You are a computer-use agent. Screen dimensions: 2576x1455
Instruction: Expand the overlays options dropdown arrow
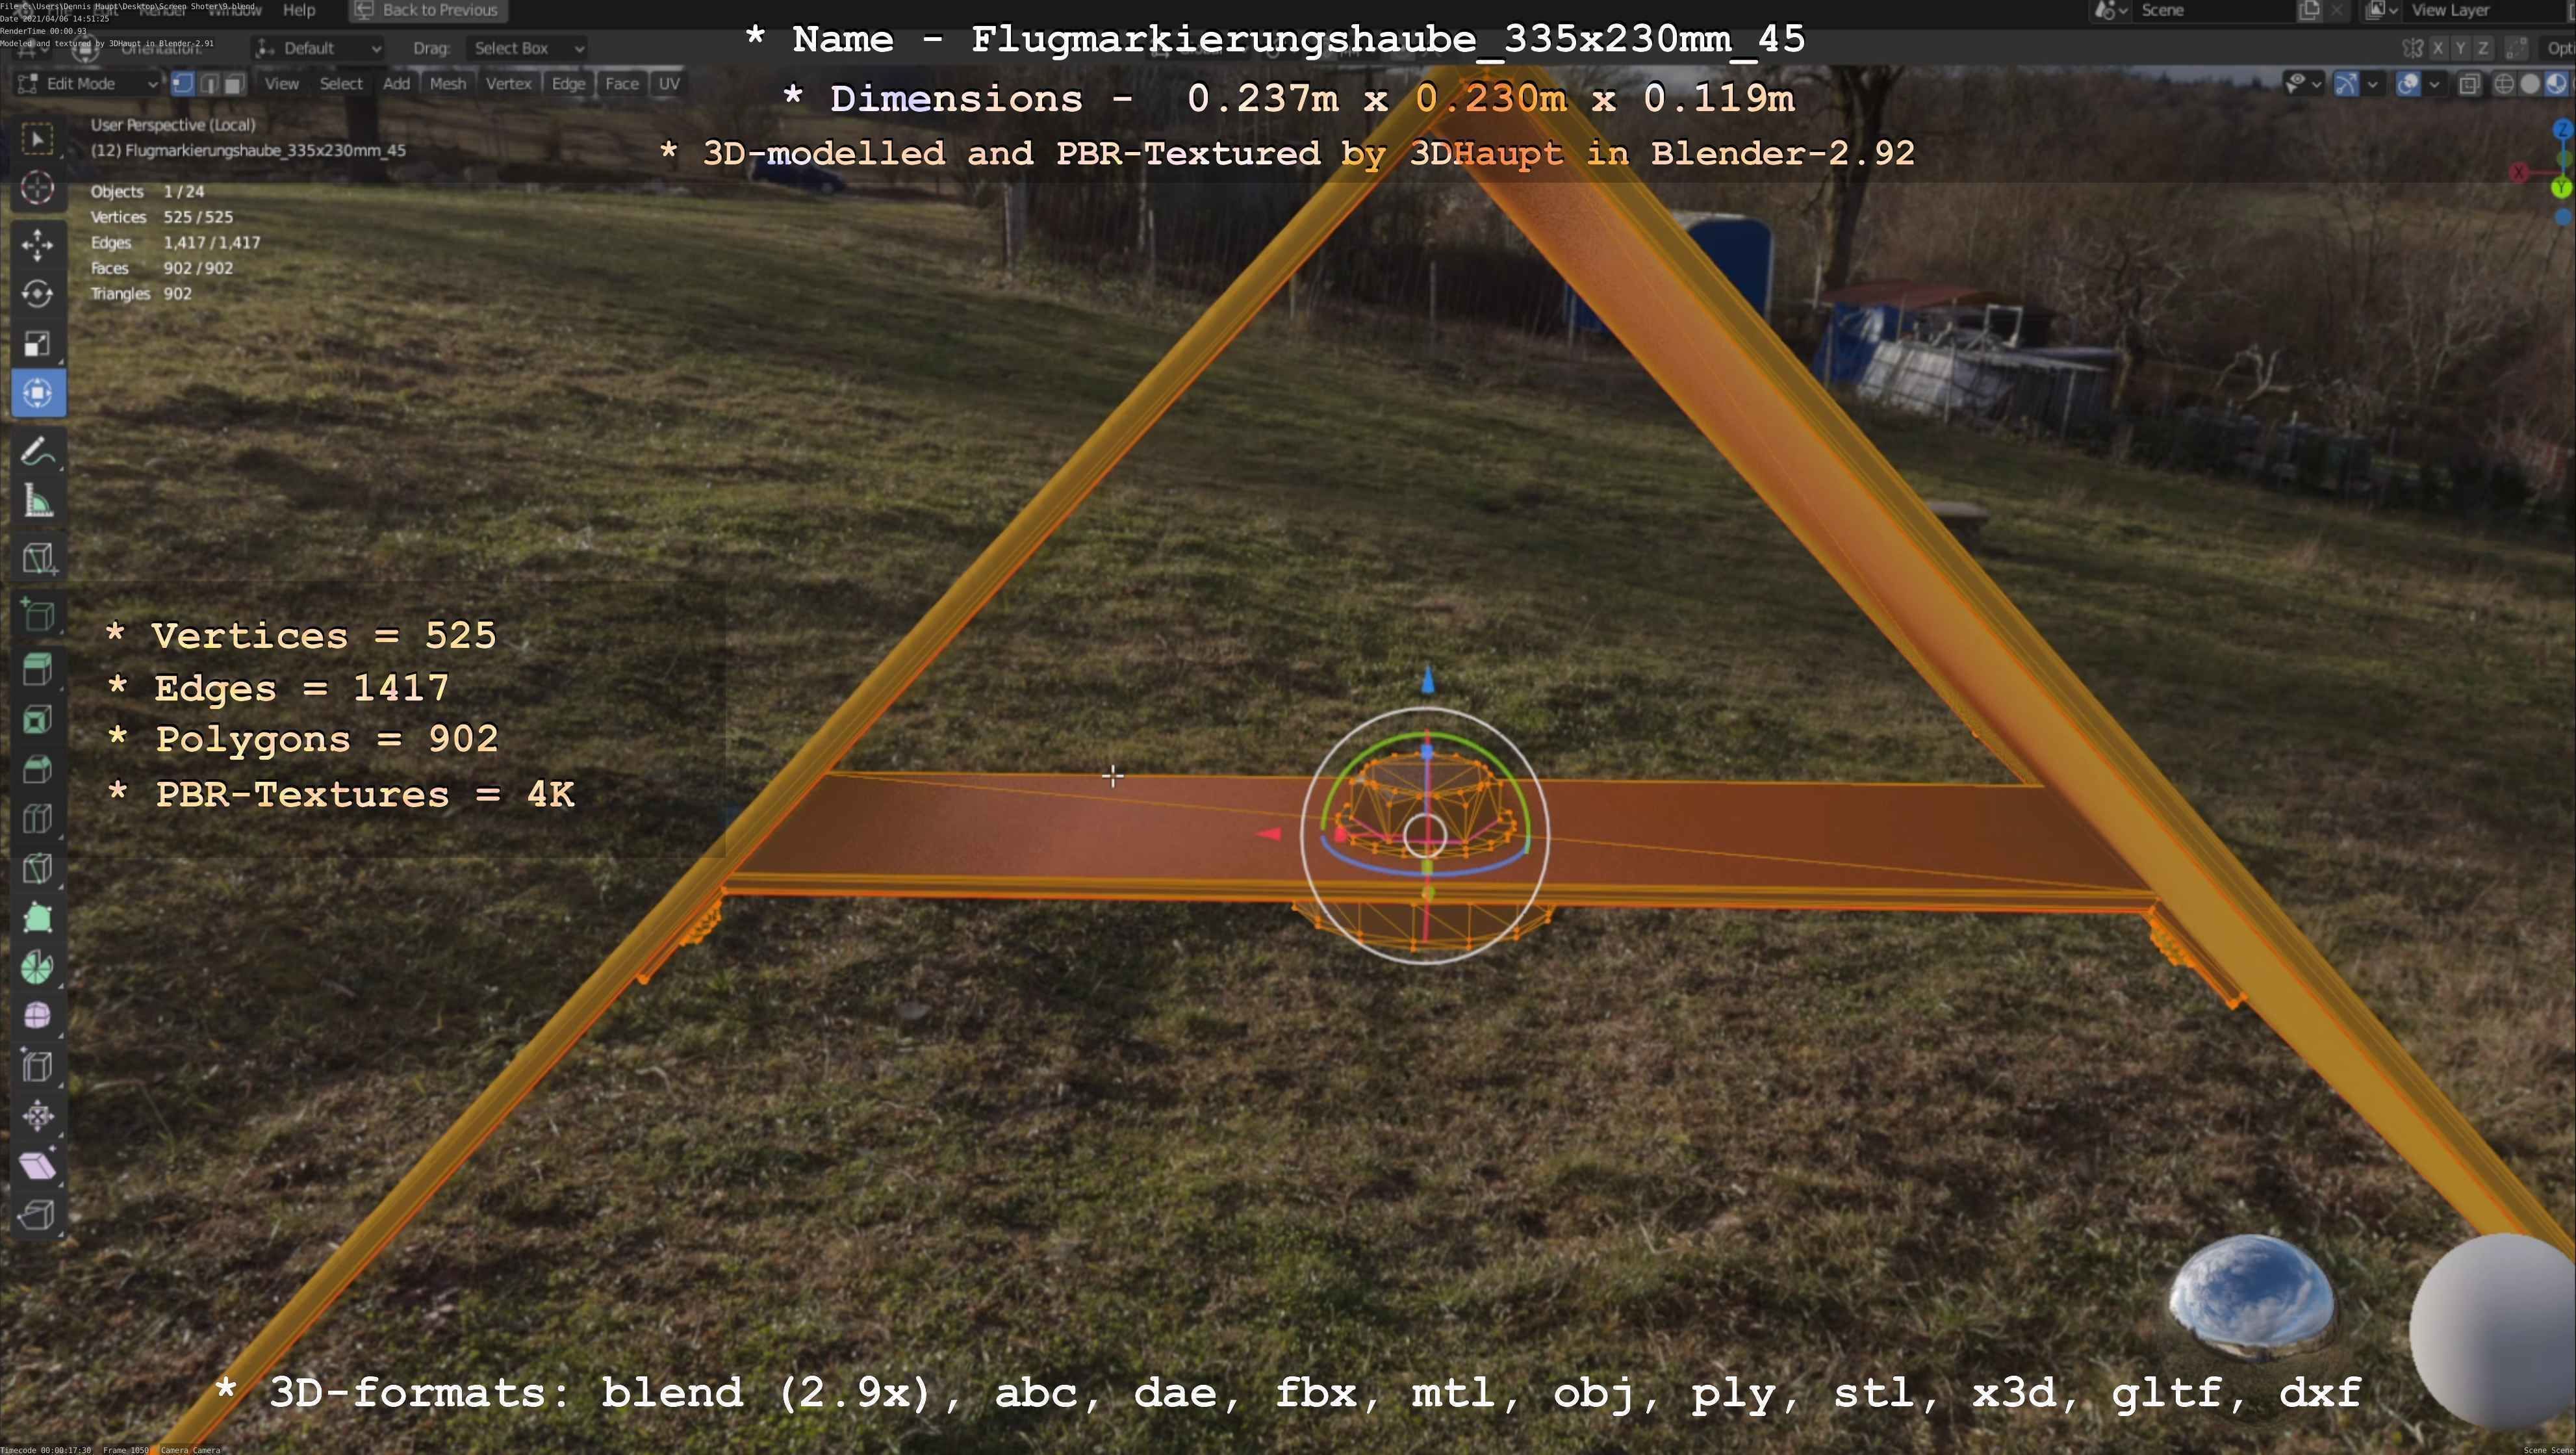point(2434,84)
